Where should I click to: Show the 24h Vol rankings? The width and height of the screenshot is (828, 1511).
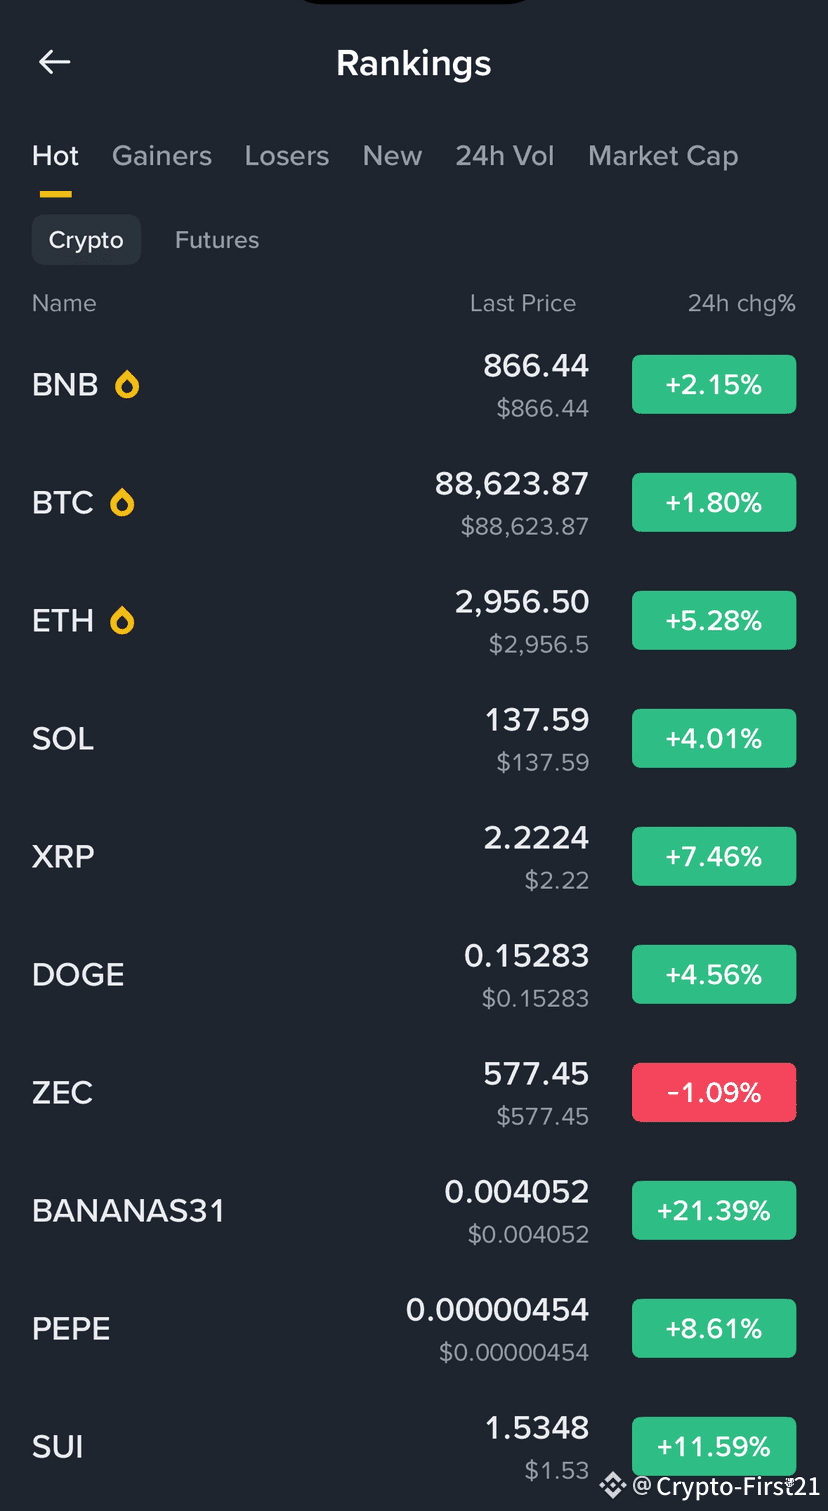[x=505, y=156]
